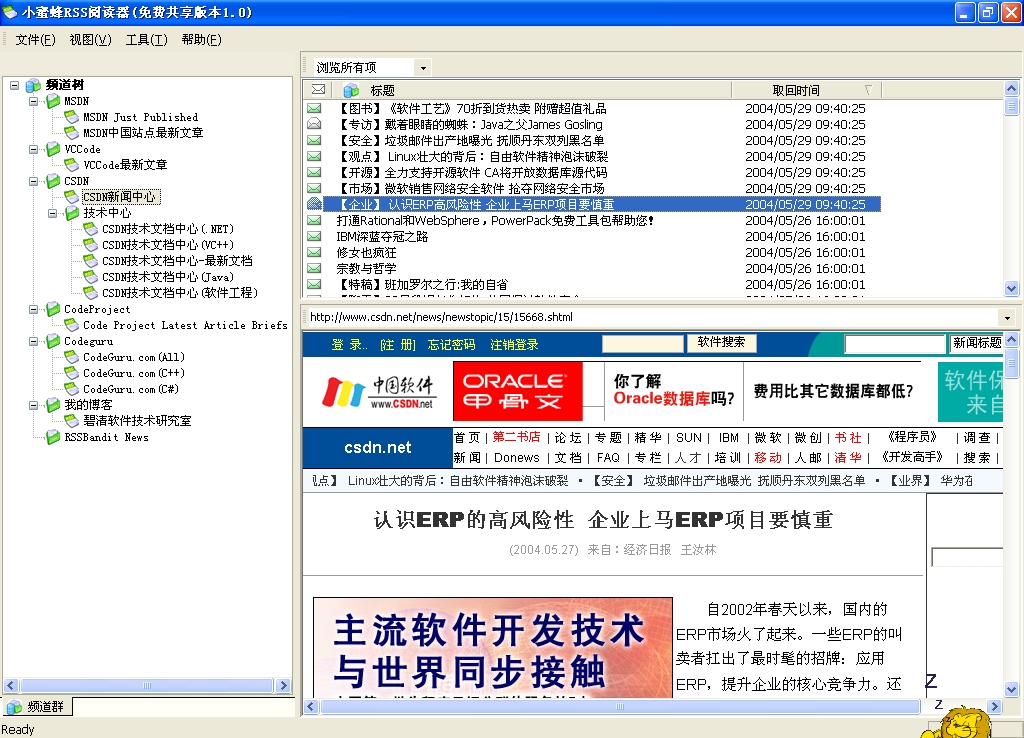1024x738 pixels.
Task: Collapse the CodeProject tree node
Action: 33,310
